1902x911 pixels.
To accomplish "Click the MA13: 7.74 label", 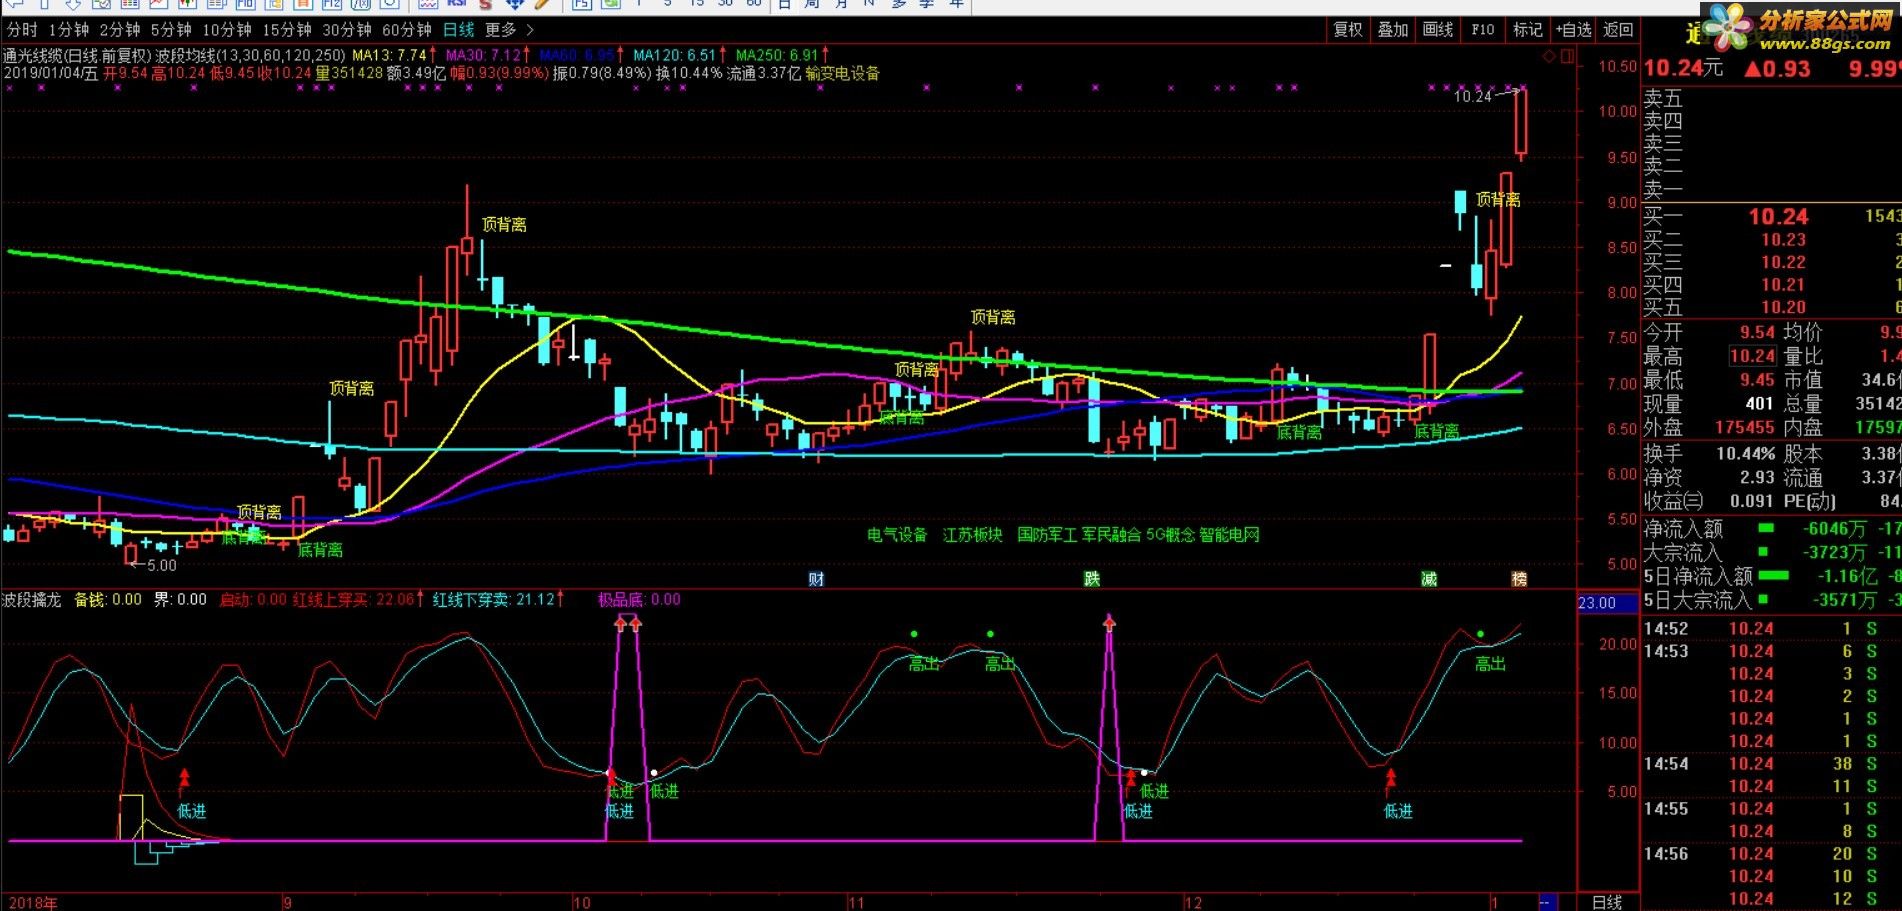I will pyautogui.click(x=391, y=56).
